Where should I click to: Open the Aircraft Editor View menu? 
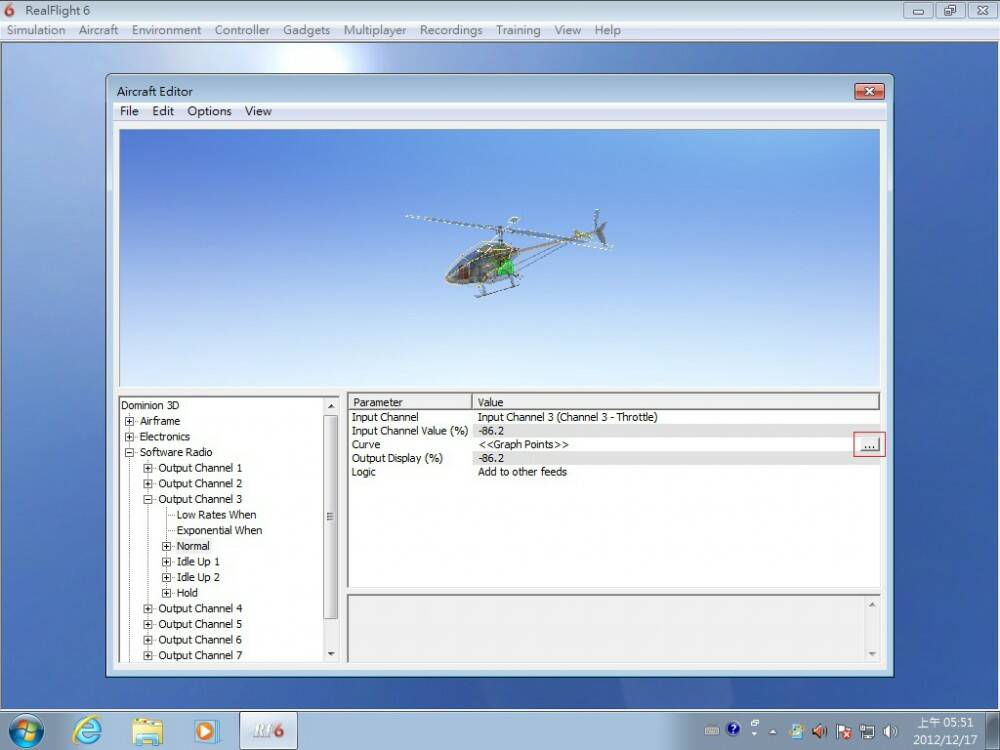258,111
